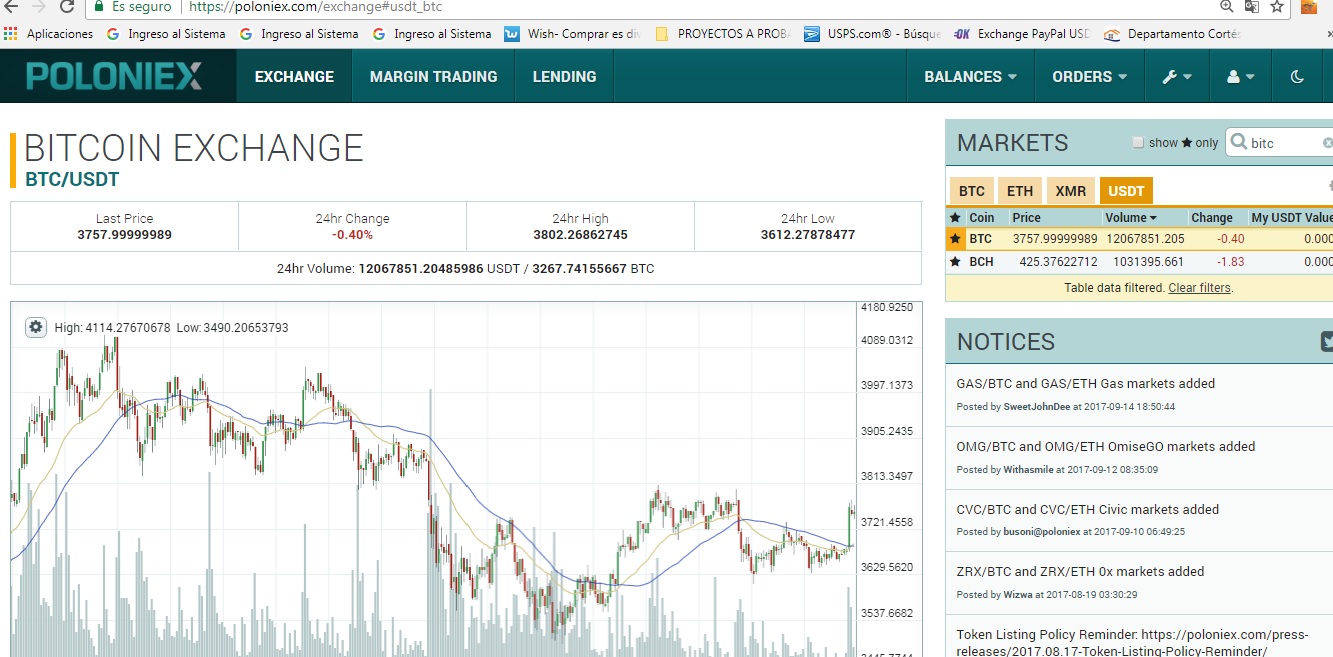Enable show starred only checkbox
1333x657 pixels.
[x=1138, y=142]
